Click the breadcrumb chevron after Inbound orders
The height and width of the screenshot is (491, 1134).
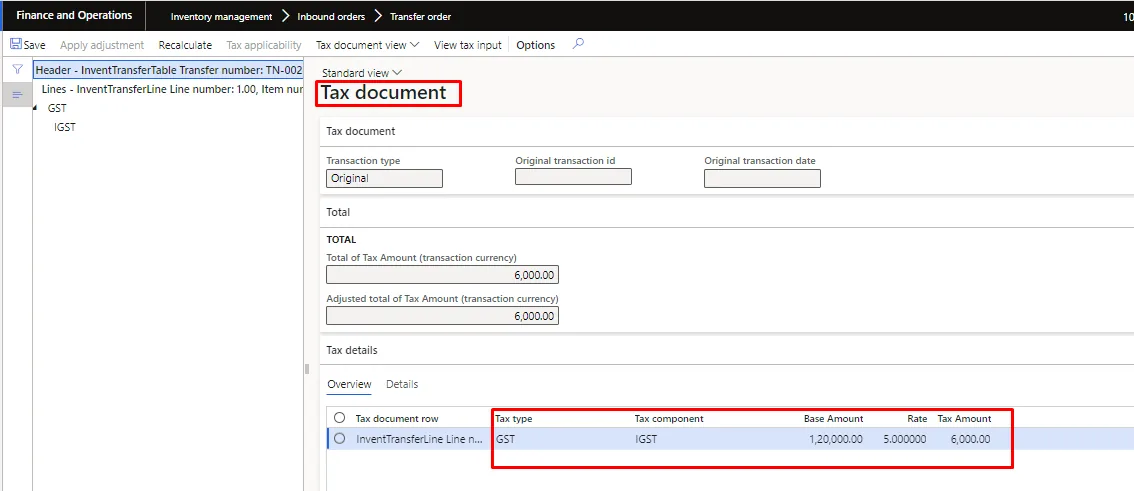point(378,16)
